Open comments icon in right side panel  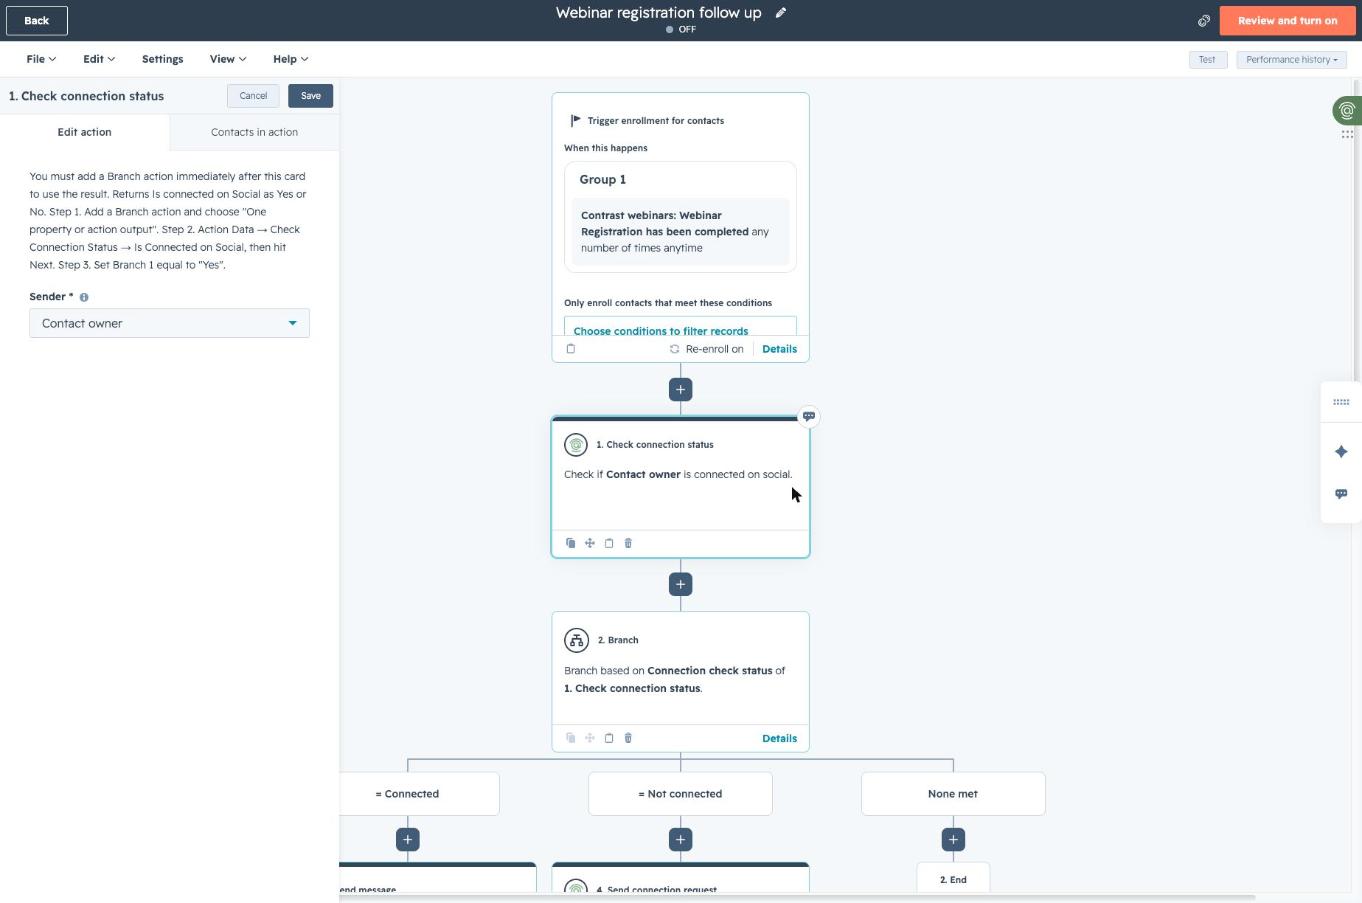(x=1341, y=494)
